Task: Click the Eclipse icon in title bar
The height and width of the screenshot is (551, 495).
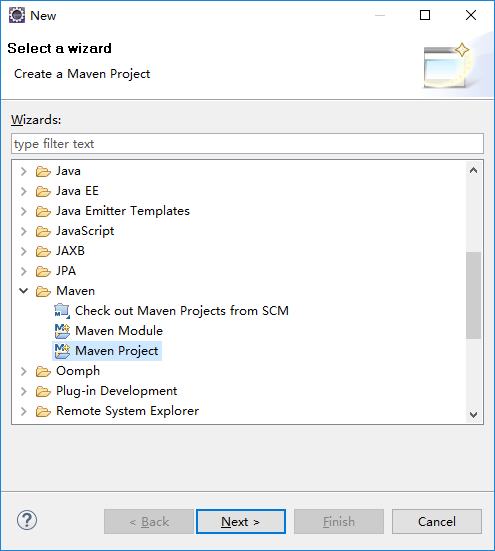Action: point(17,15)
